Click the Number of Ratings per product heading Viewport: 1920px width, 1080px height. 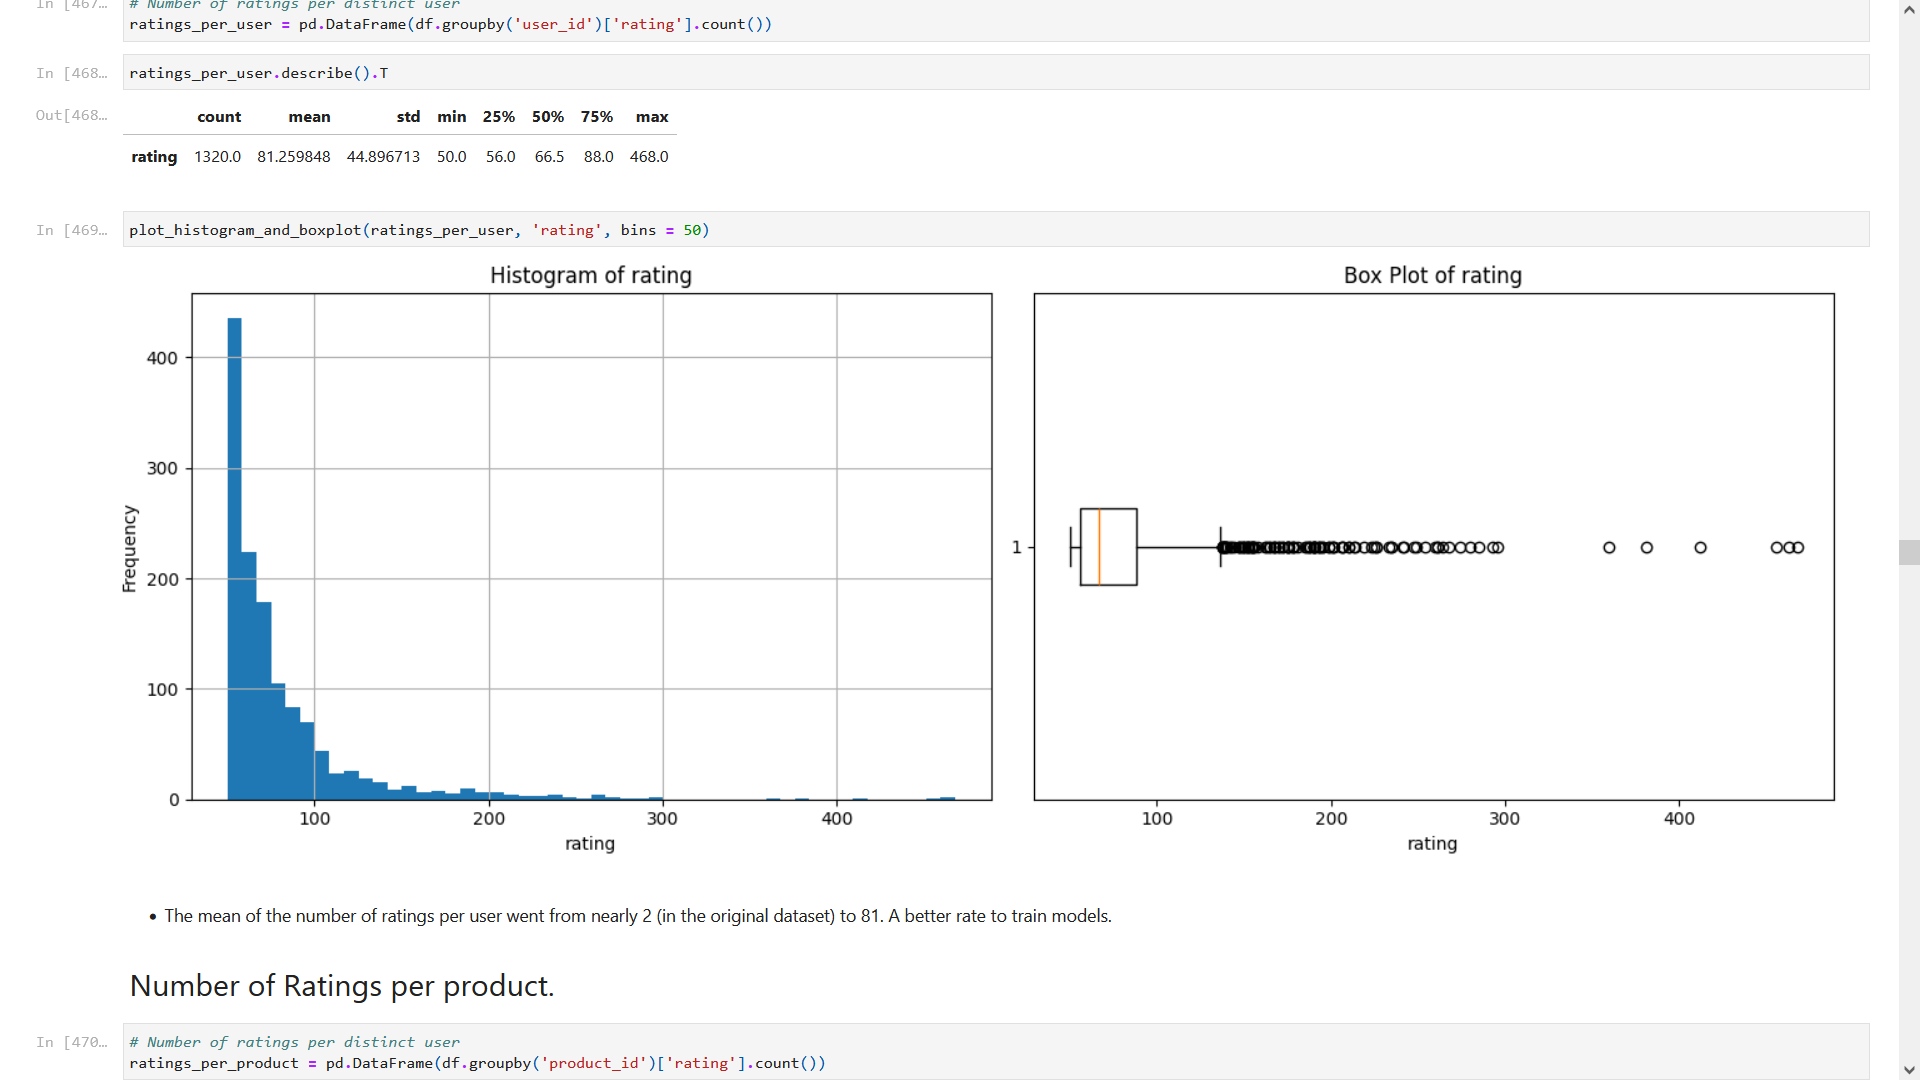click(x=341, y=985)
